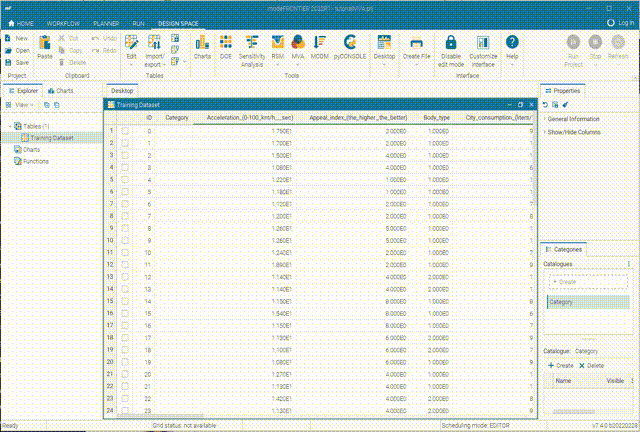Screen dimensions: 640x432
Task: Open the MCDM tool
Action: (x=320, y=42)
